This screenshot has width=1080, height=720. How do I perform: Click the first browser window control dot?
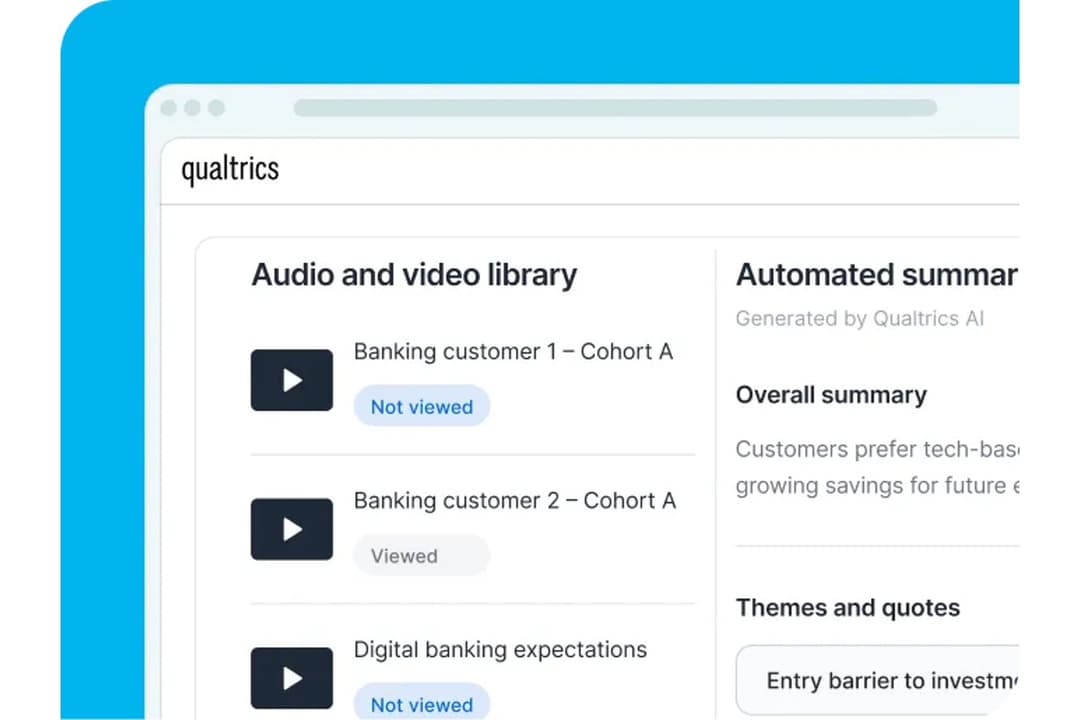pyautogui.click(x=169, y=108)
